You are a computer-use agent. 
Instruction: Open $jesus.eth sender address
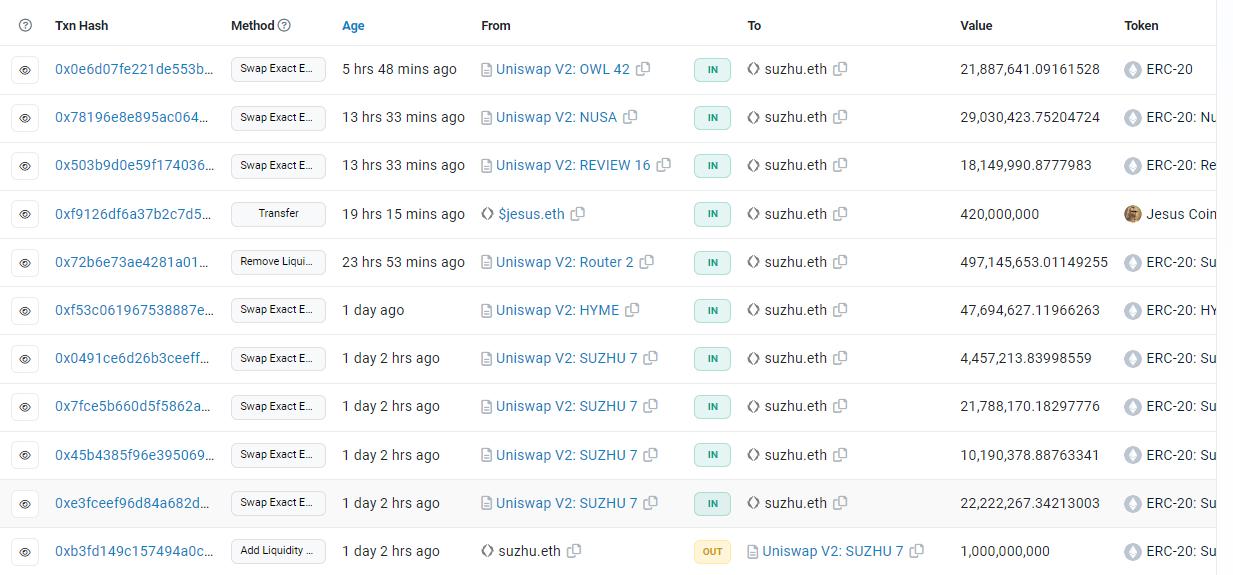click(531, 214)
